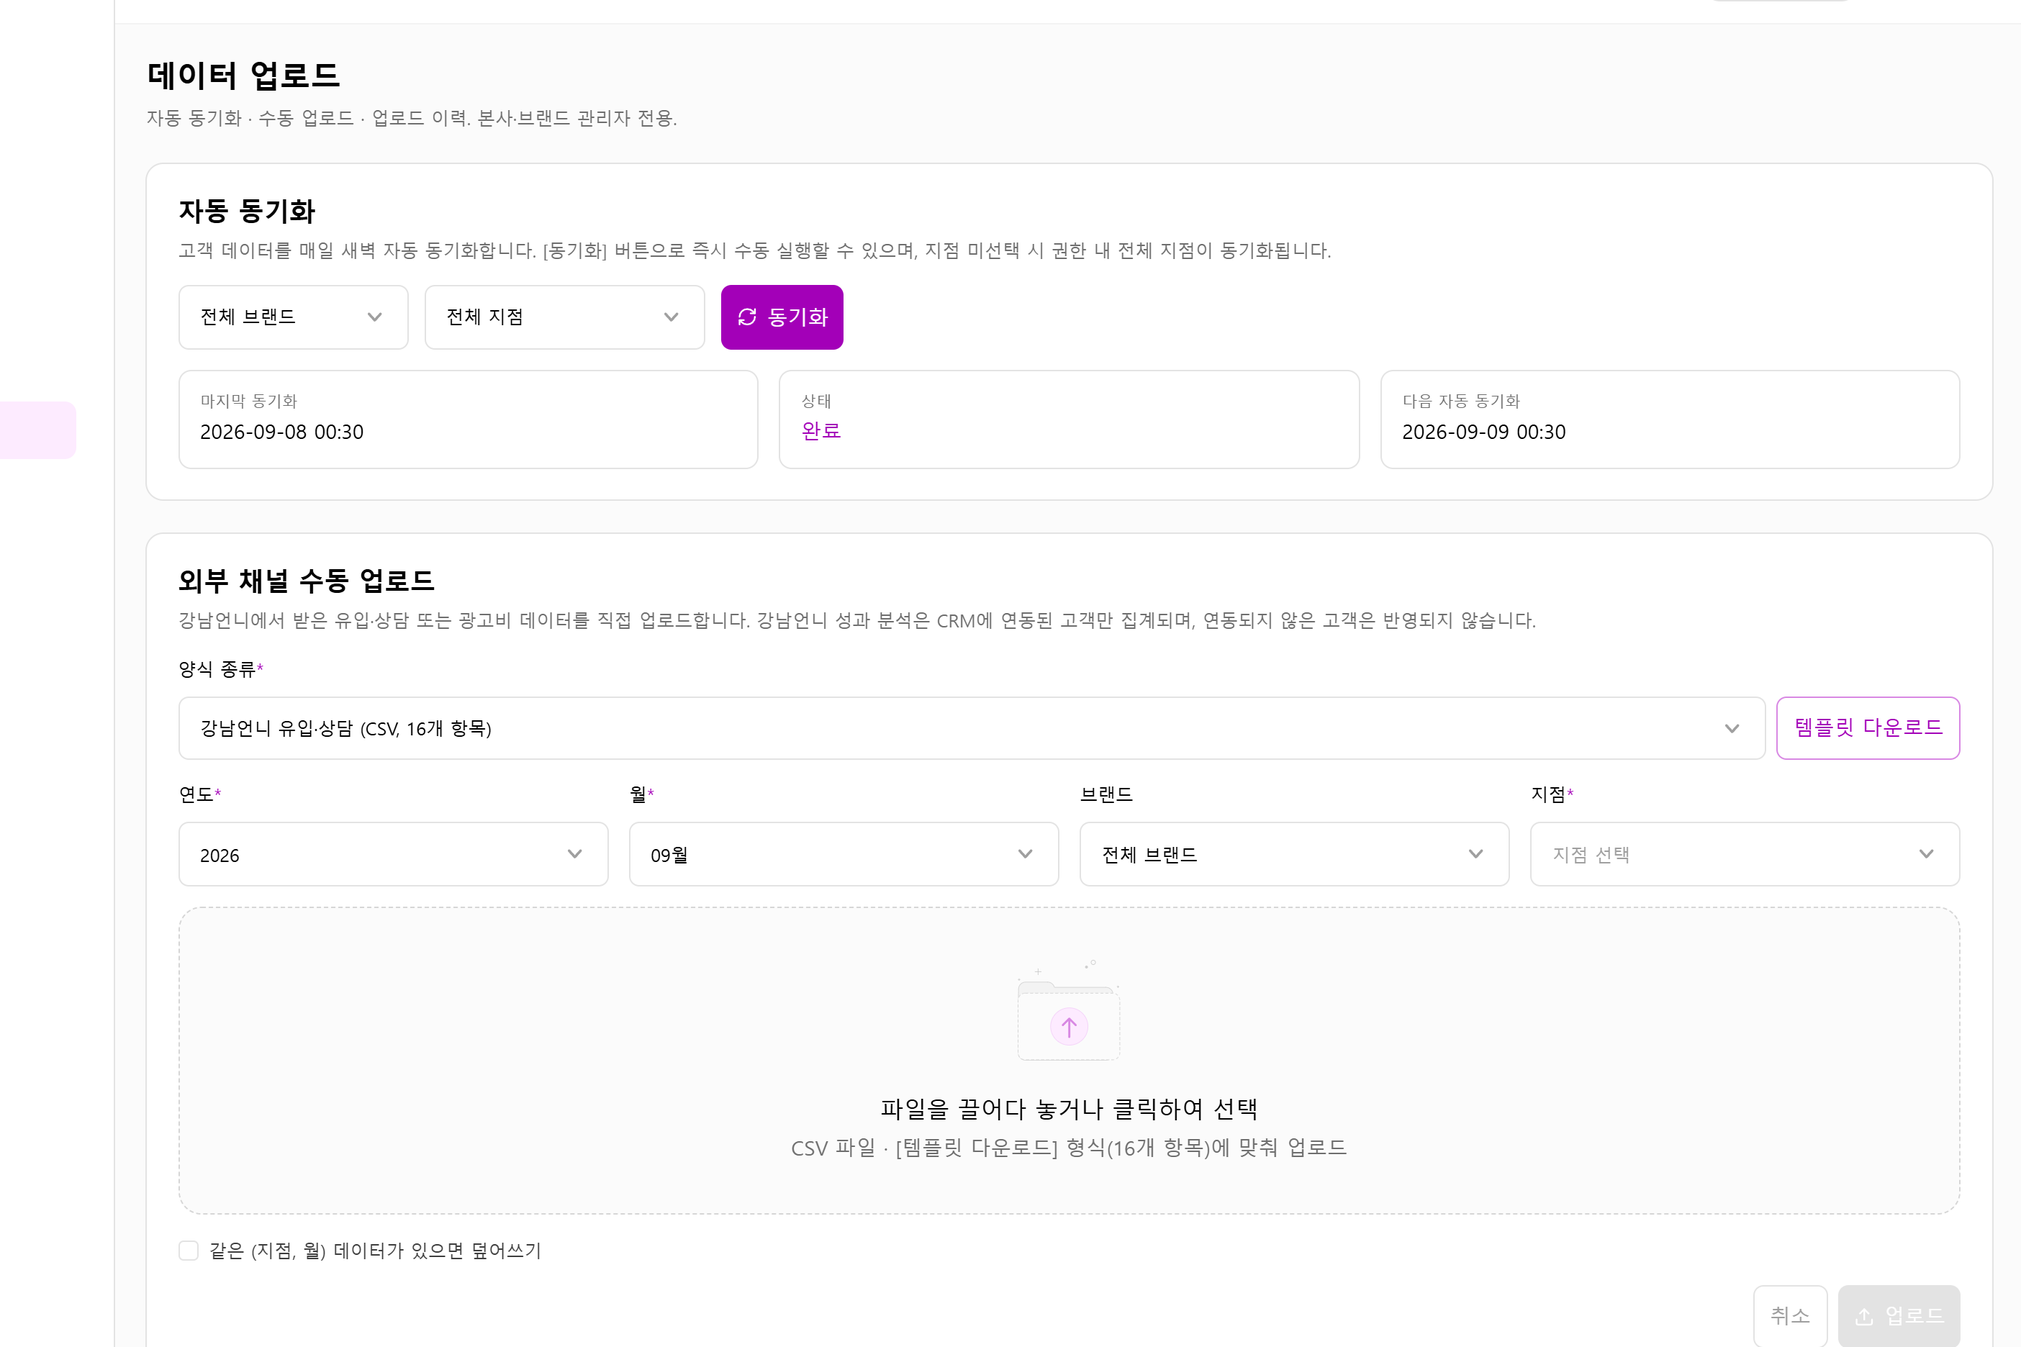Click the 완료 status text
2021x1347 pixels.
coord(821,431)
